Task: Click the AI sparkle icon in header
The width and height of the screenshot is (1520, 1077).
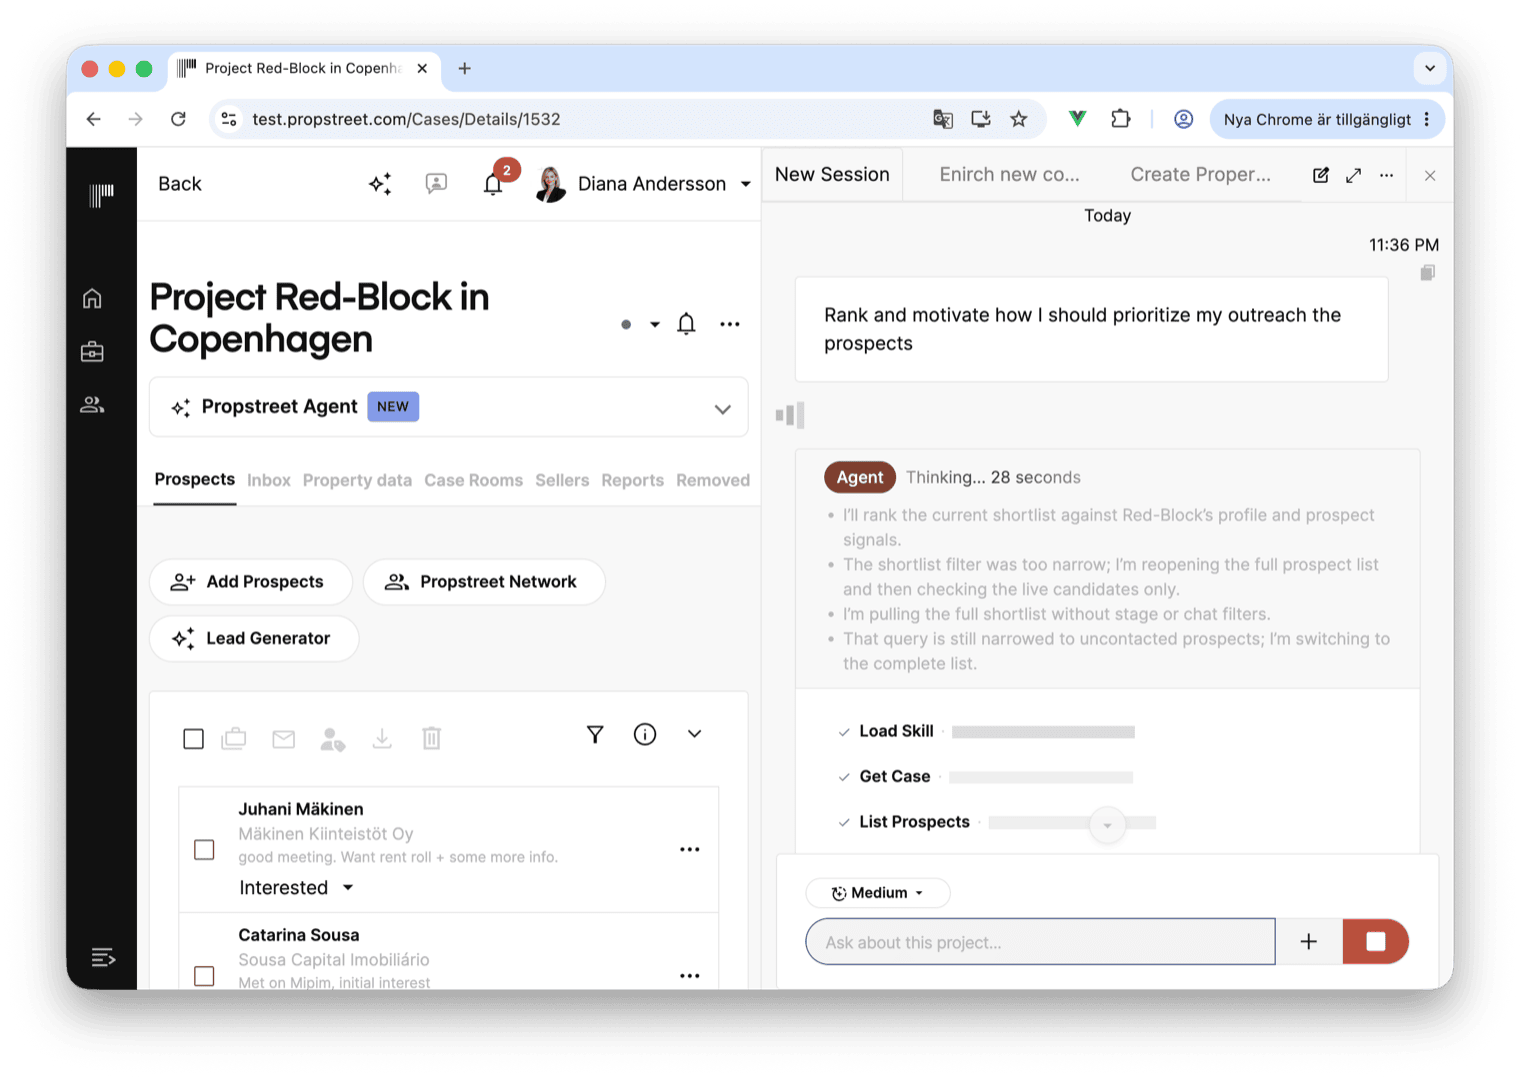Action: (380, 183)
